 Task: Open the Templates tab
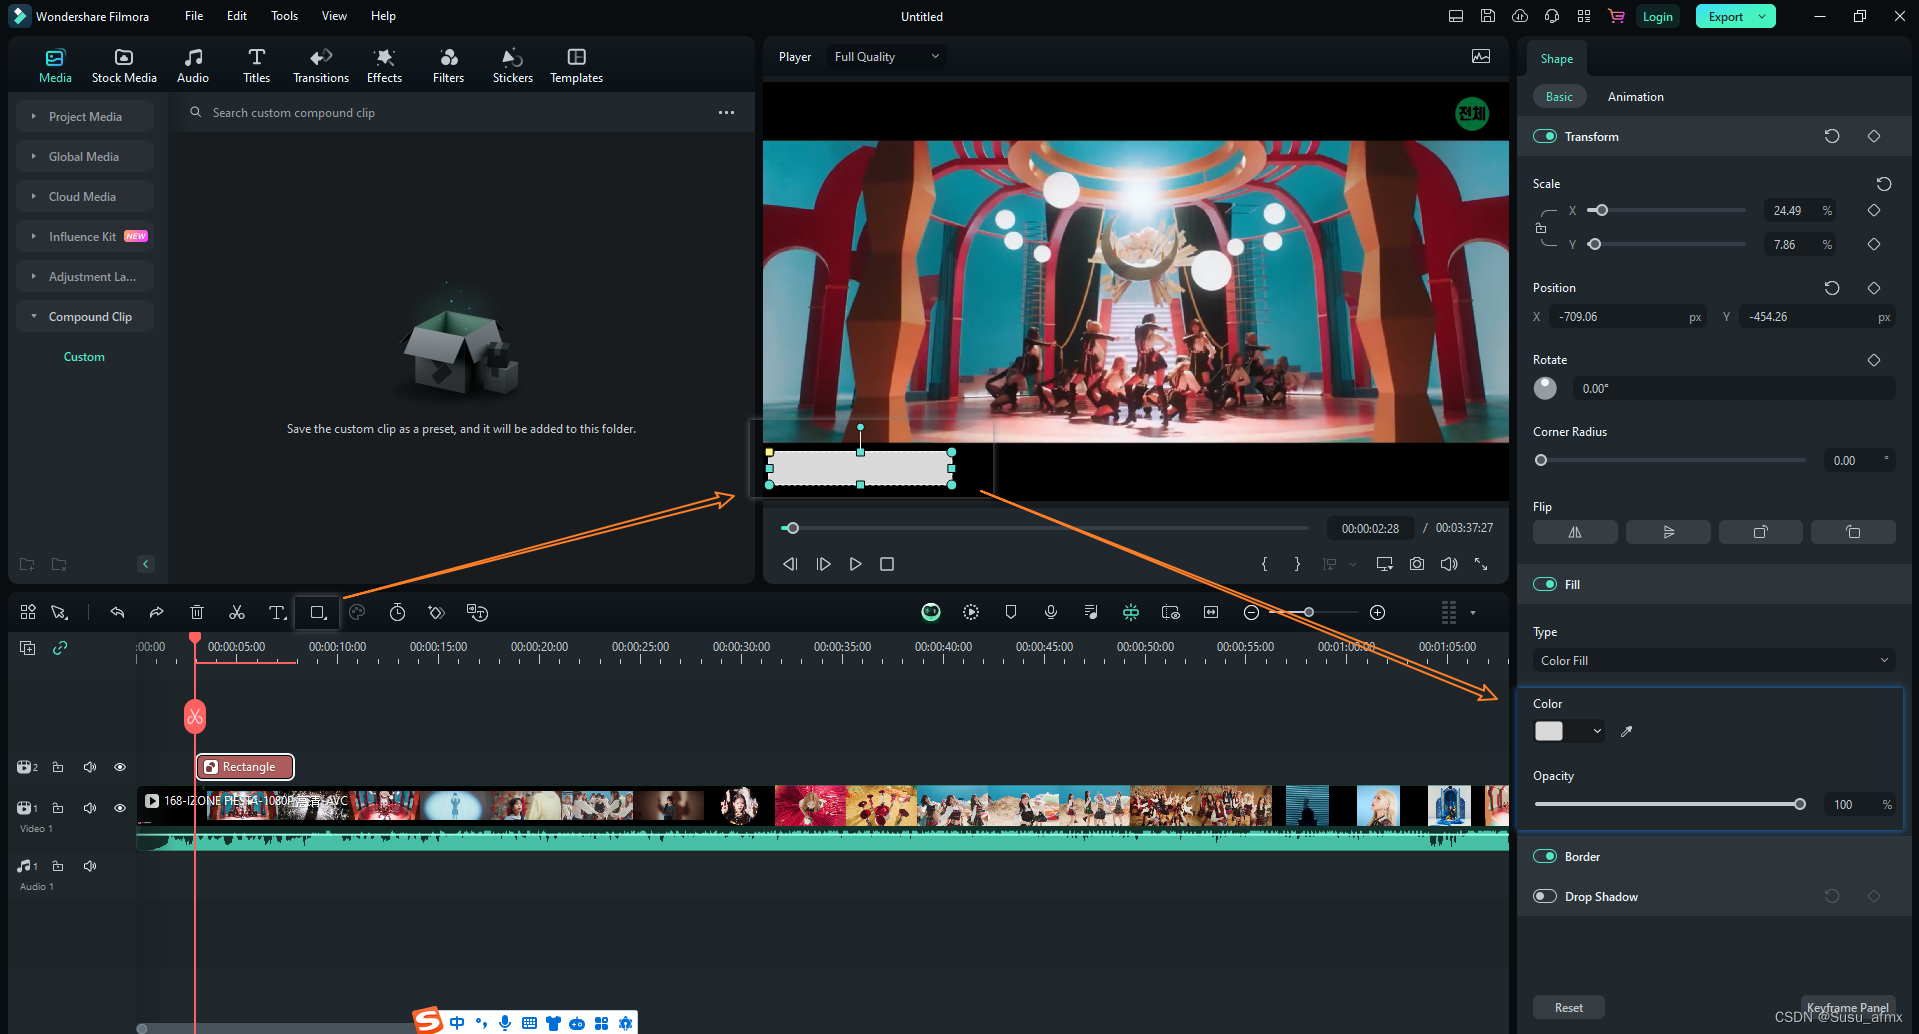pyautogui.click(x=576, y=66)
